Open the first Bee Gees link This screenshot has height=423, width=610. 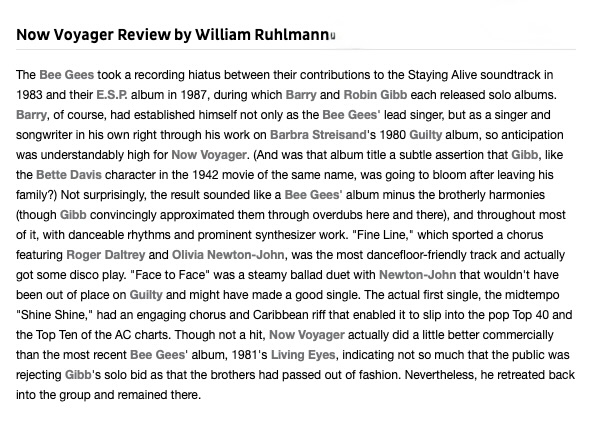click(67, 75)
